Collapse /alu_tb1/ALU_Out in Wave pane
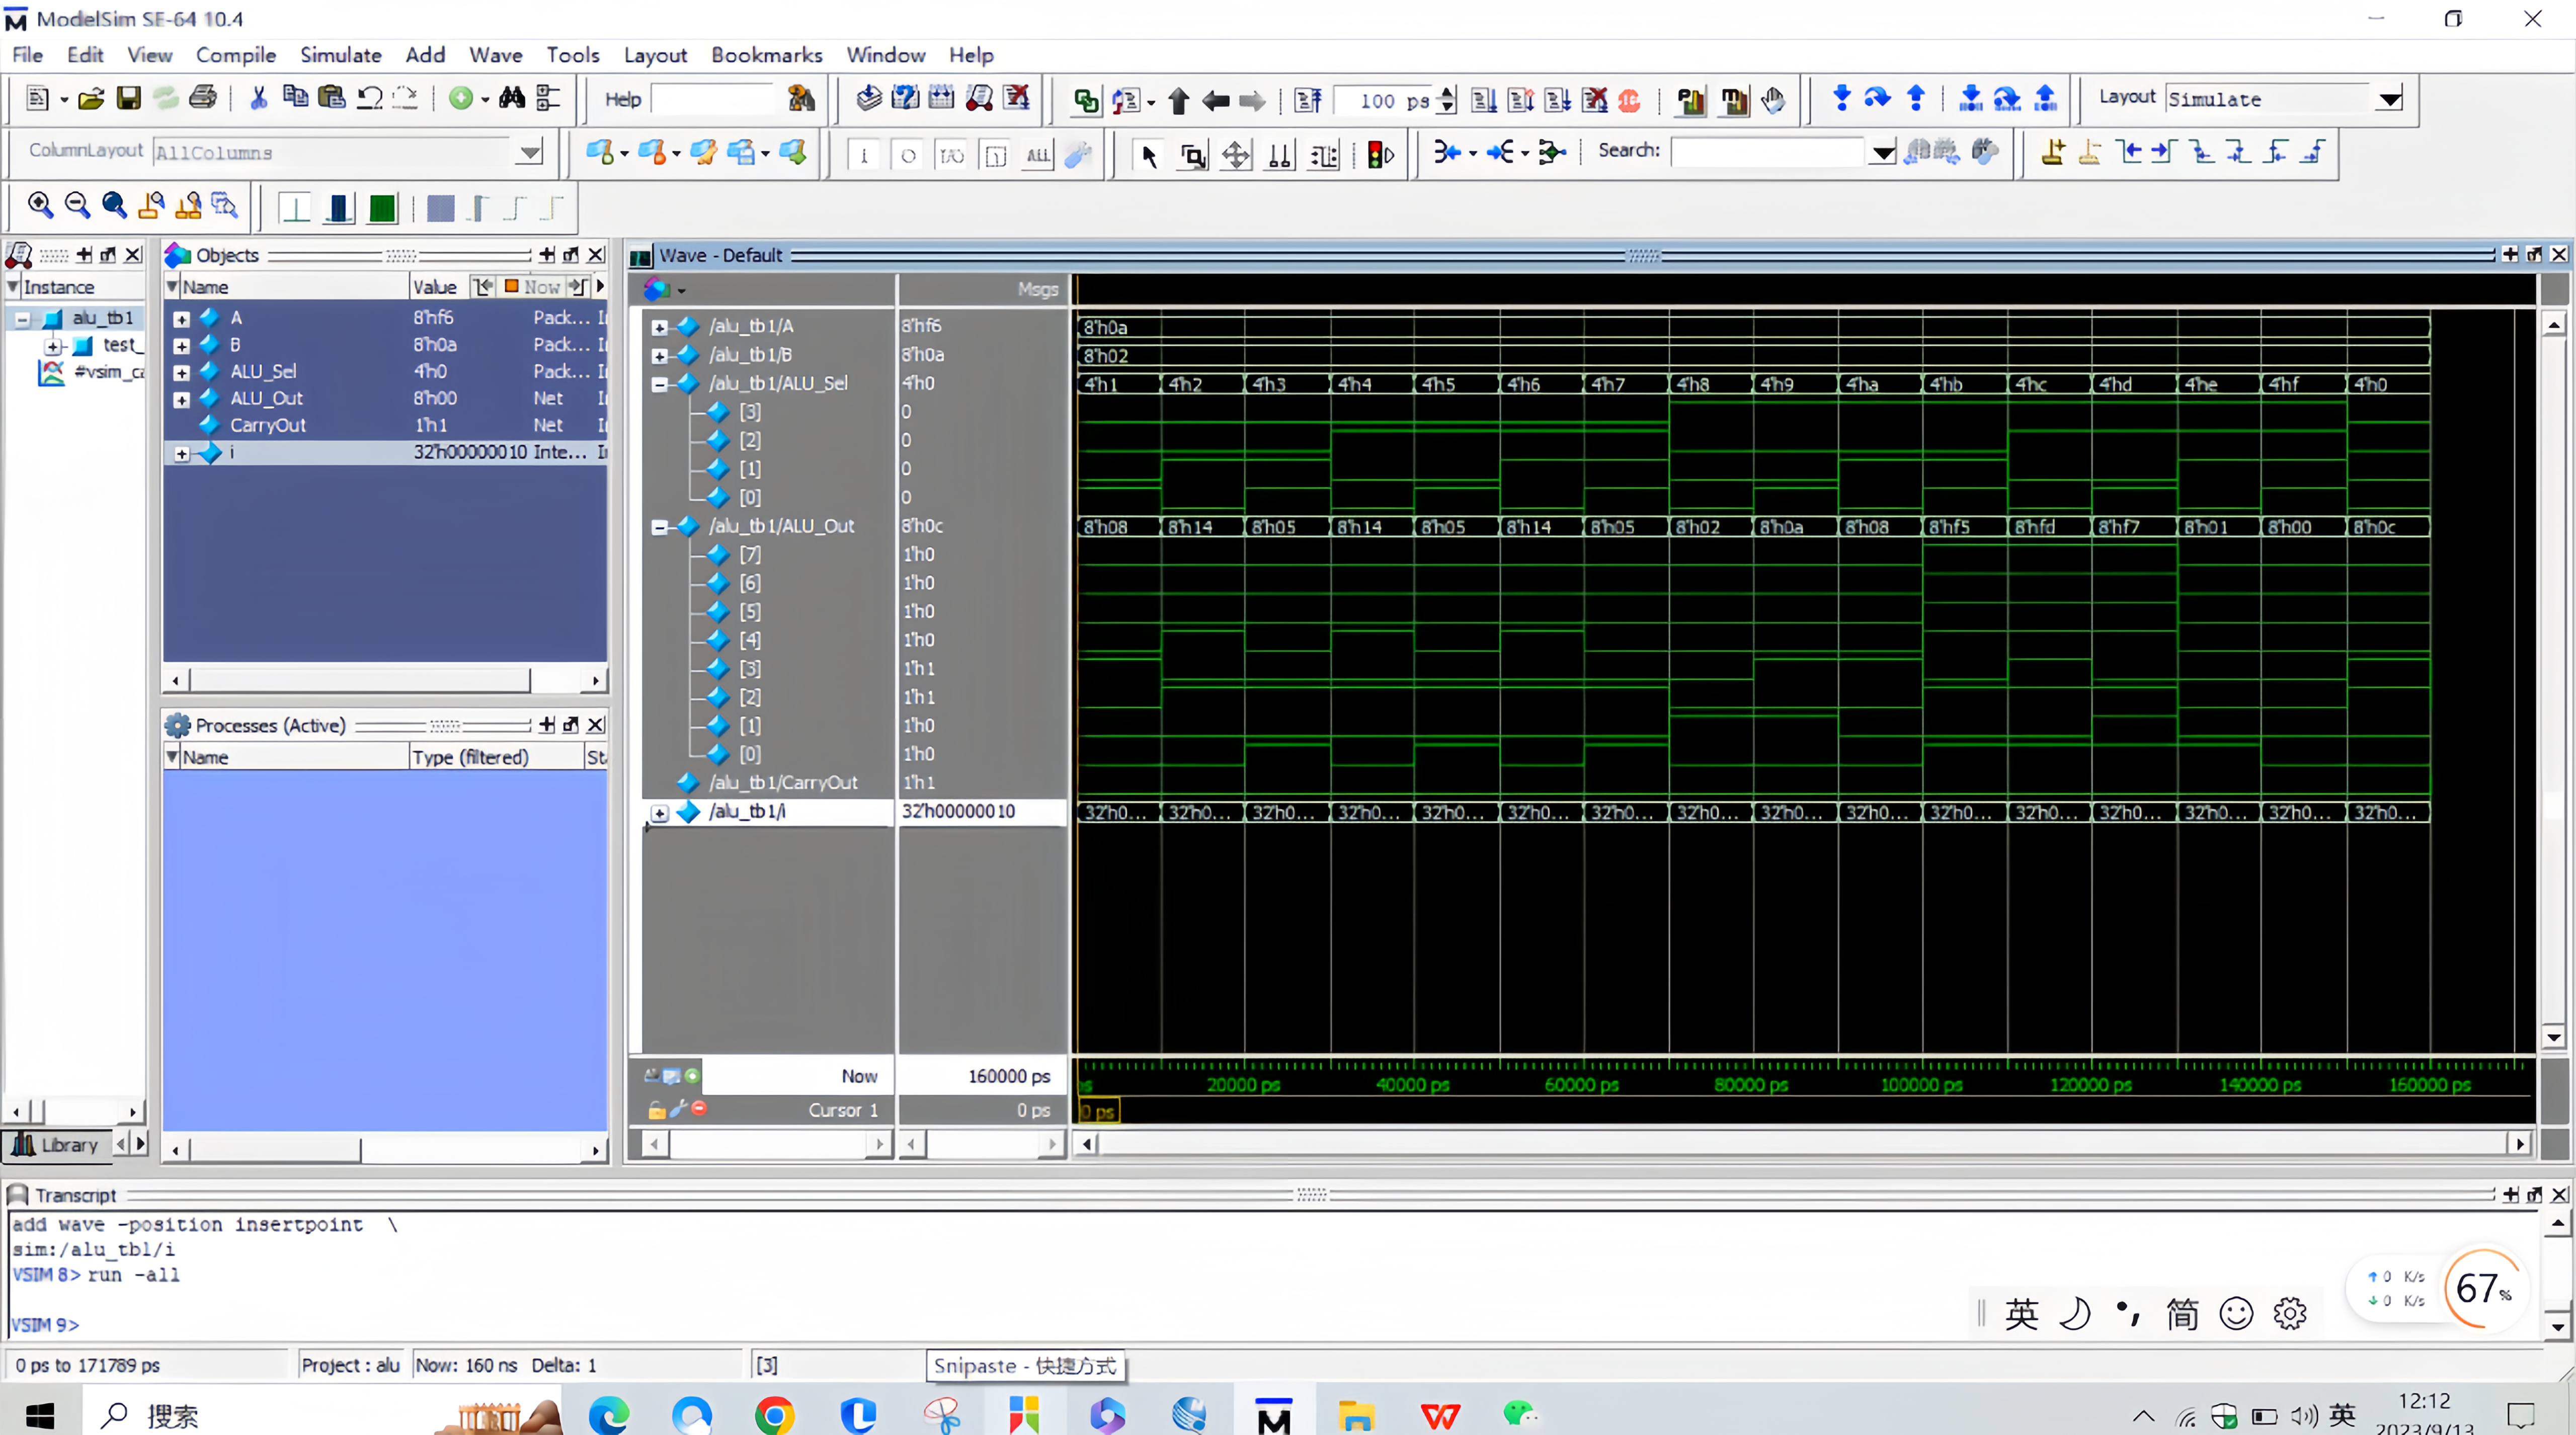This screenshot has height=1435, width=2576. coord(659,527)
